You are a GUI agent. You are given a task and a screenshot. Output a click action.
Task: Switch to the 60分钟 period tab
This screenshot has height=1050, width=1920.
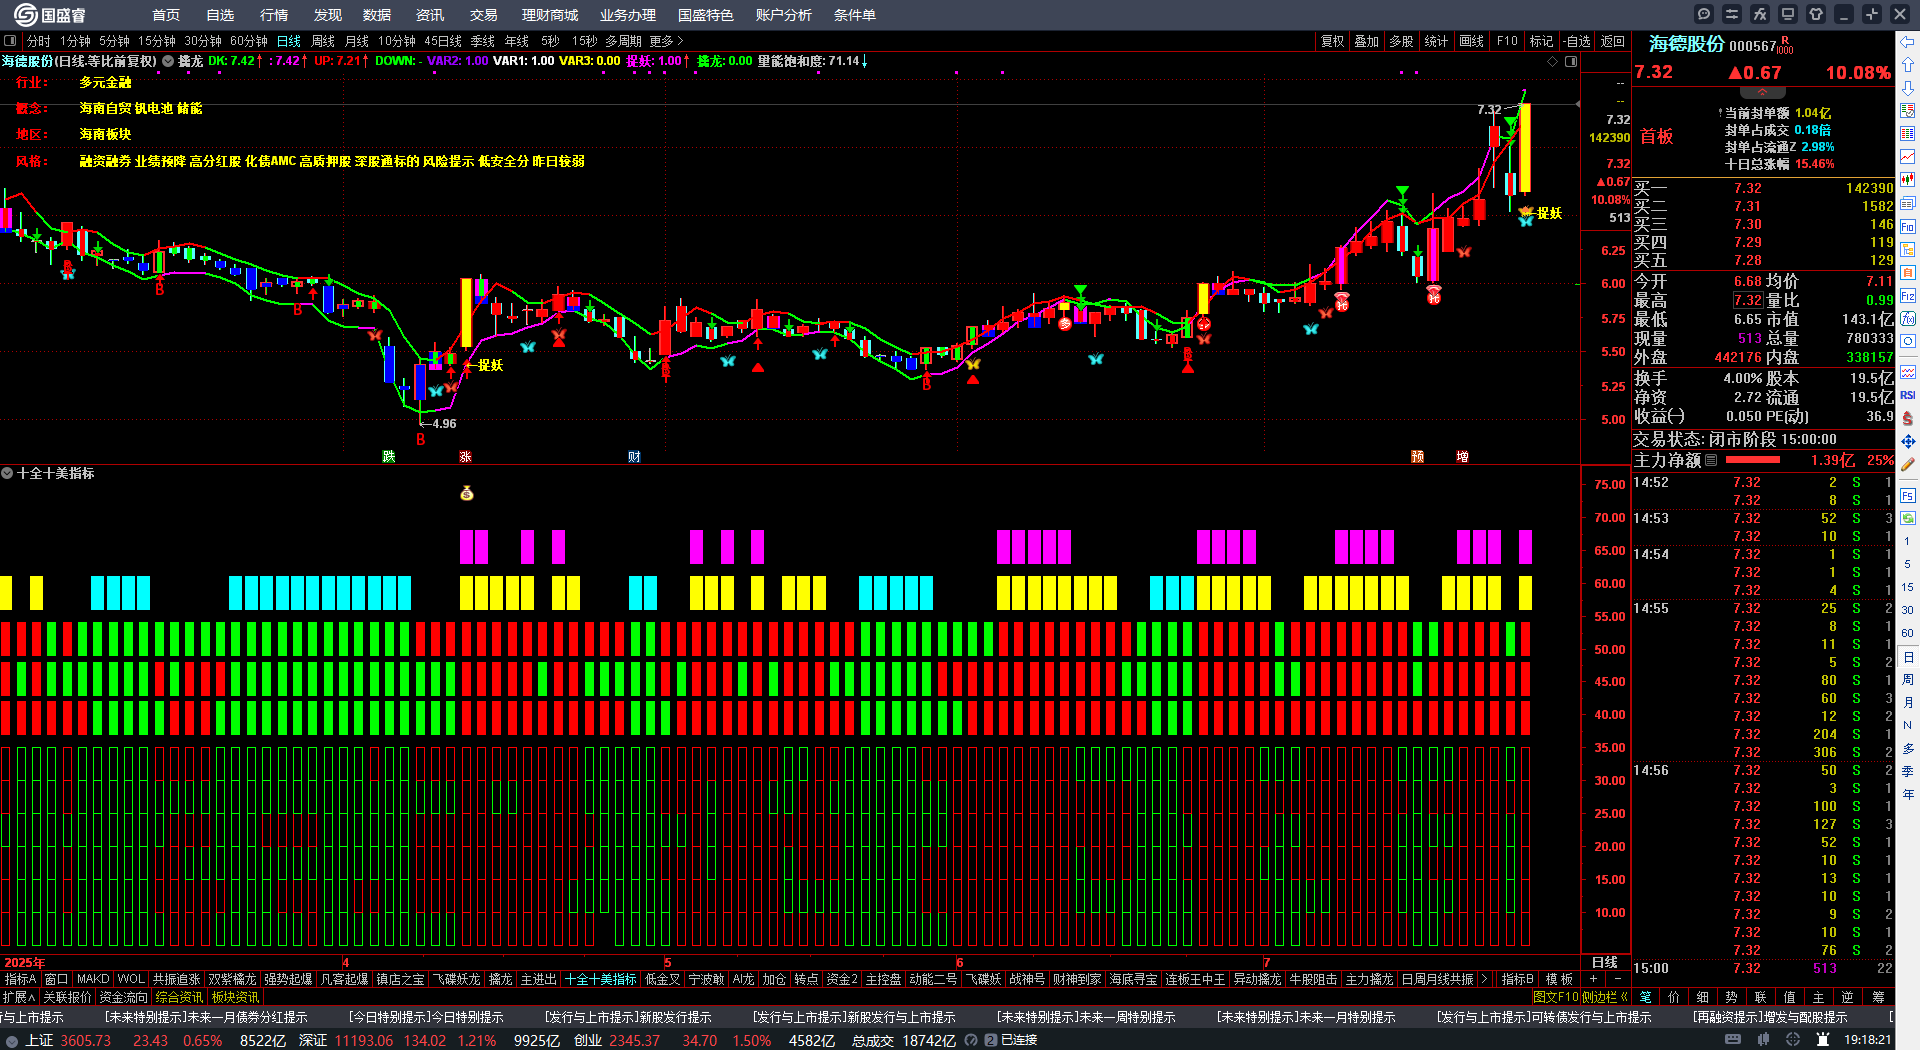249,41
